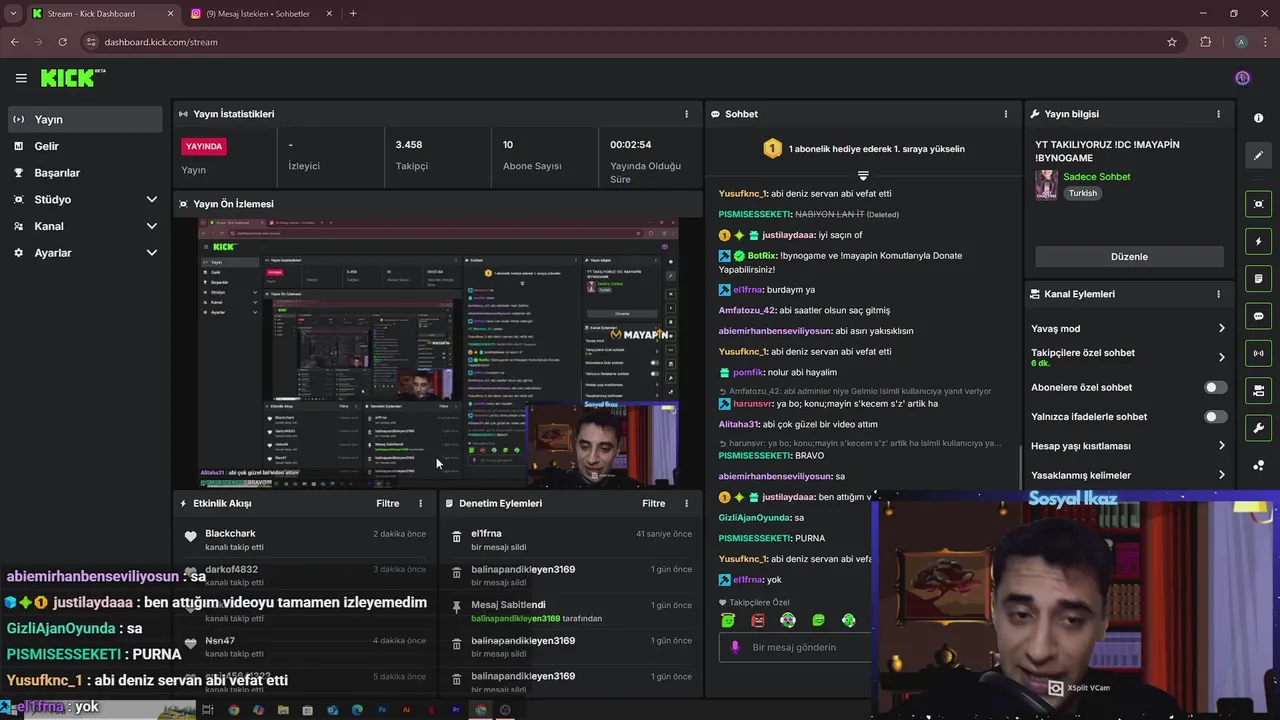1280x720 pixels.
Task: Click the Yayın Ön İzlemesi stream preview
Action: tap(438, 353)
